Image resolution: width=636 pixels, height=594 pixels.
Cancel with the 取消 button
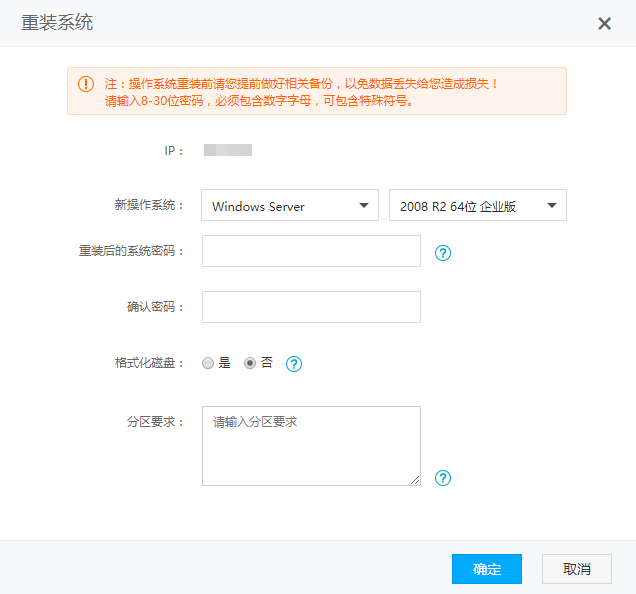(576, 569)
